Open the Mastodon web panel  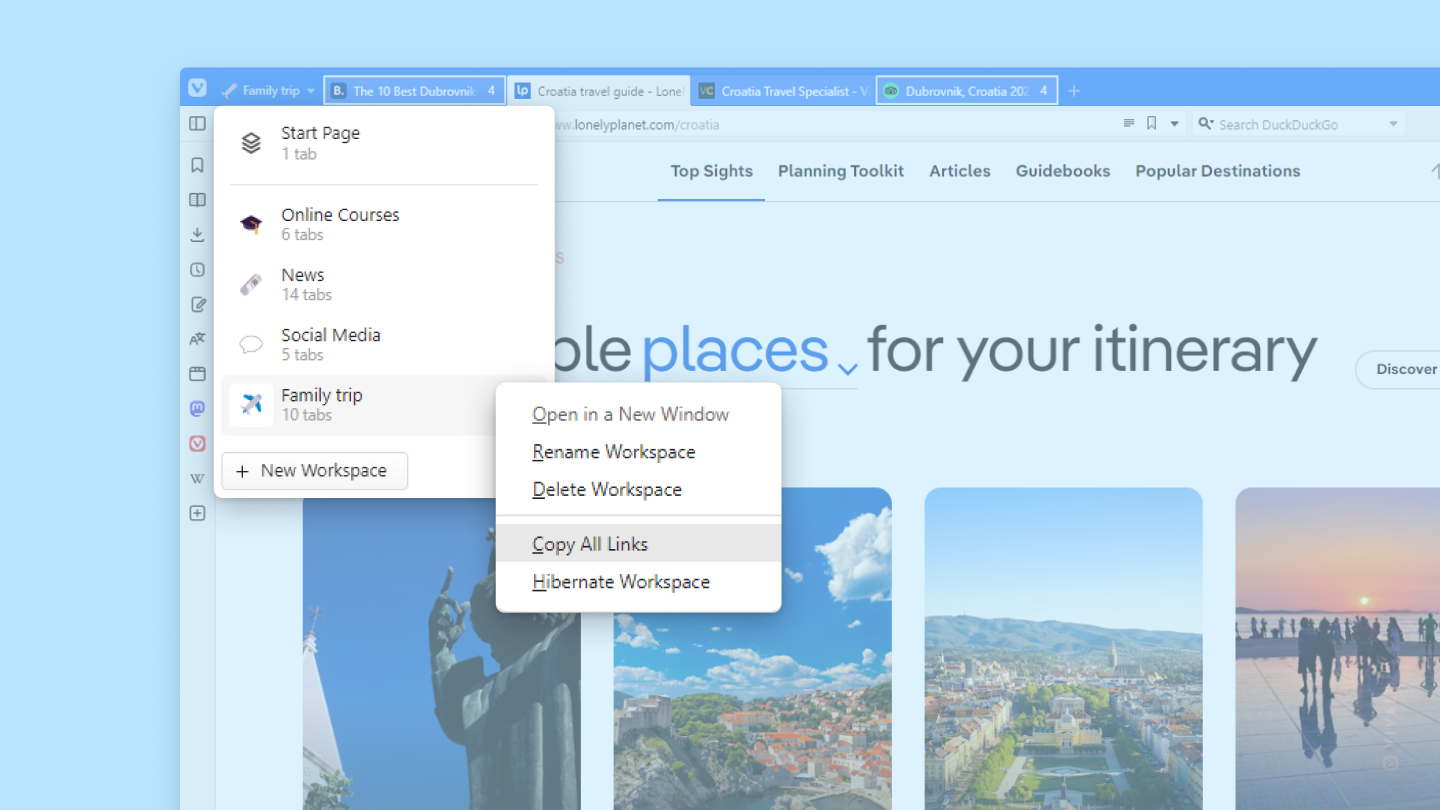[x=197, y=409]
